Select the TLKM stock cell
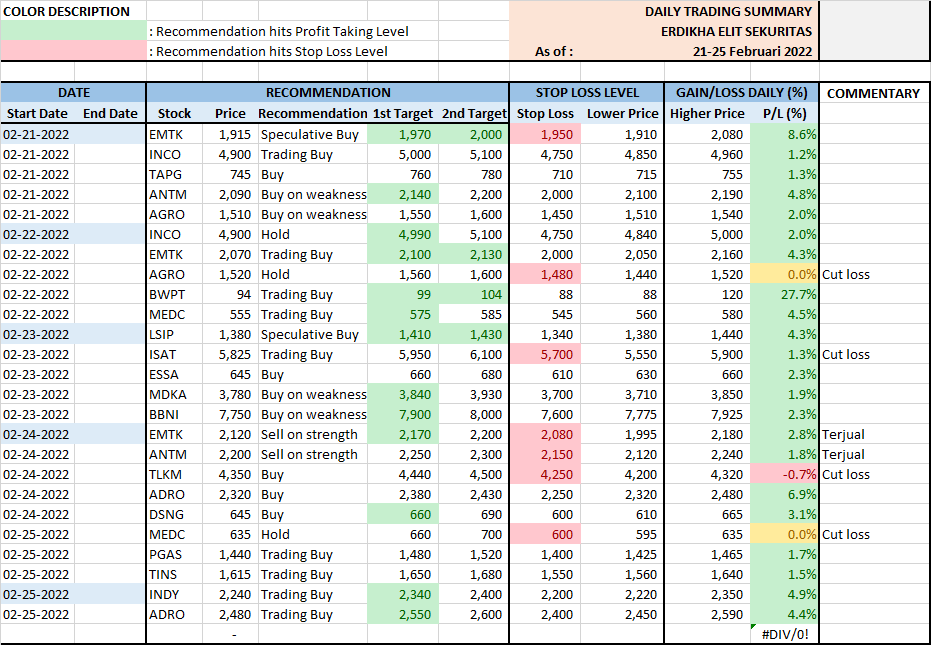The width and height of the screenshot is (931, 645). click(x=174, y=474)
